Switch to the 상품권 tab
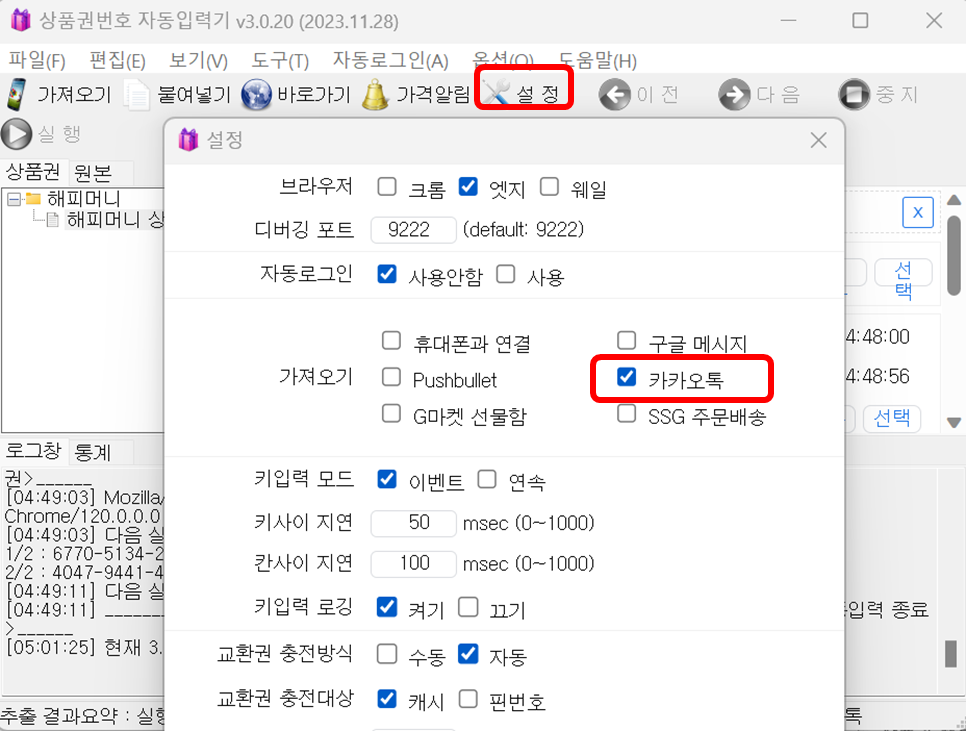Image resolution: width=966 pixels, height=731 pixels. (x=33, y=171)
